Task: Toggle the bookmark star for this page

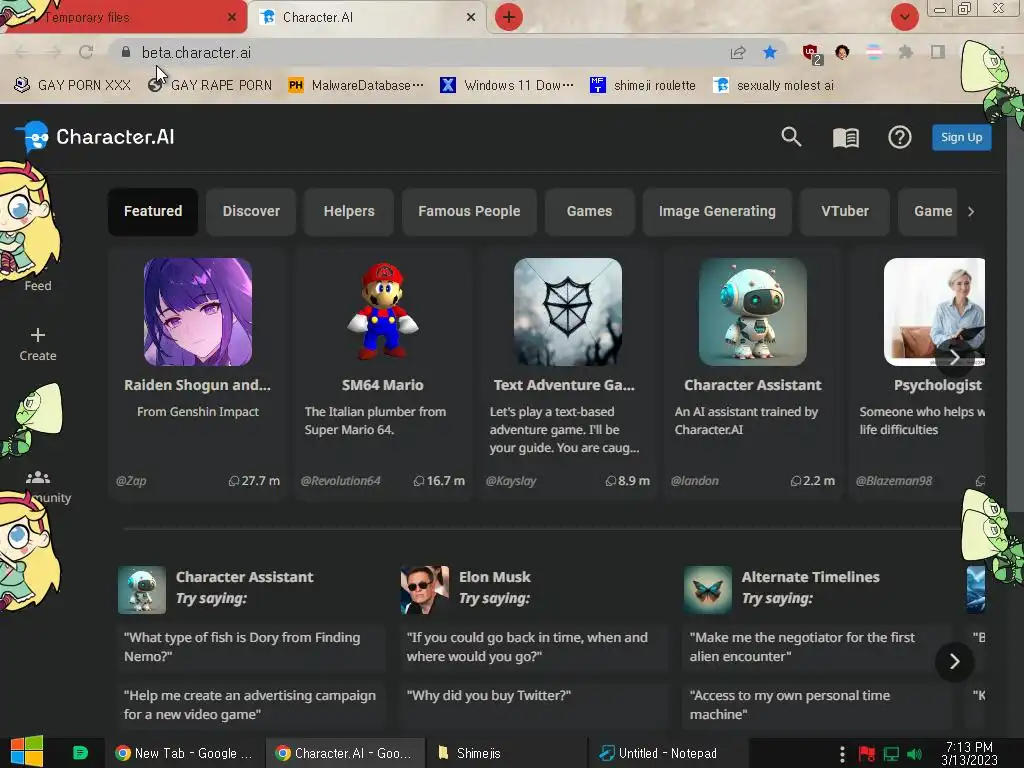Action: 770,52
